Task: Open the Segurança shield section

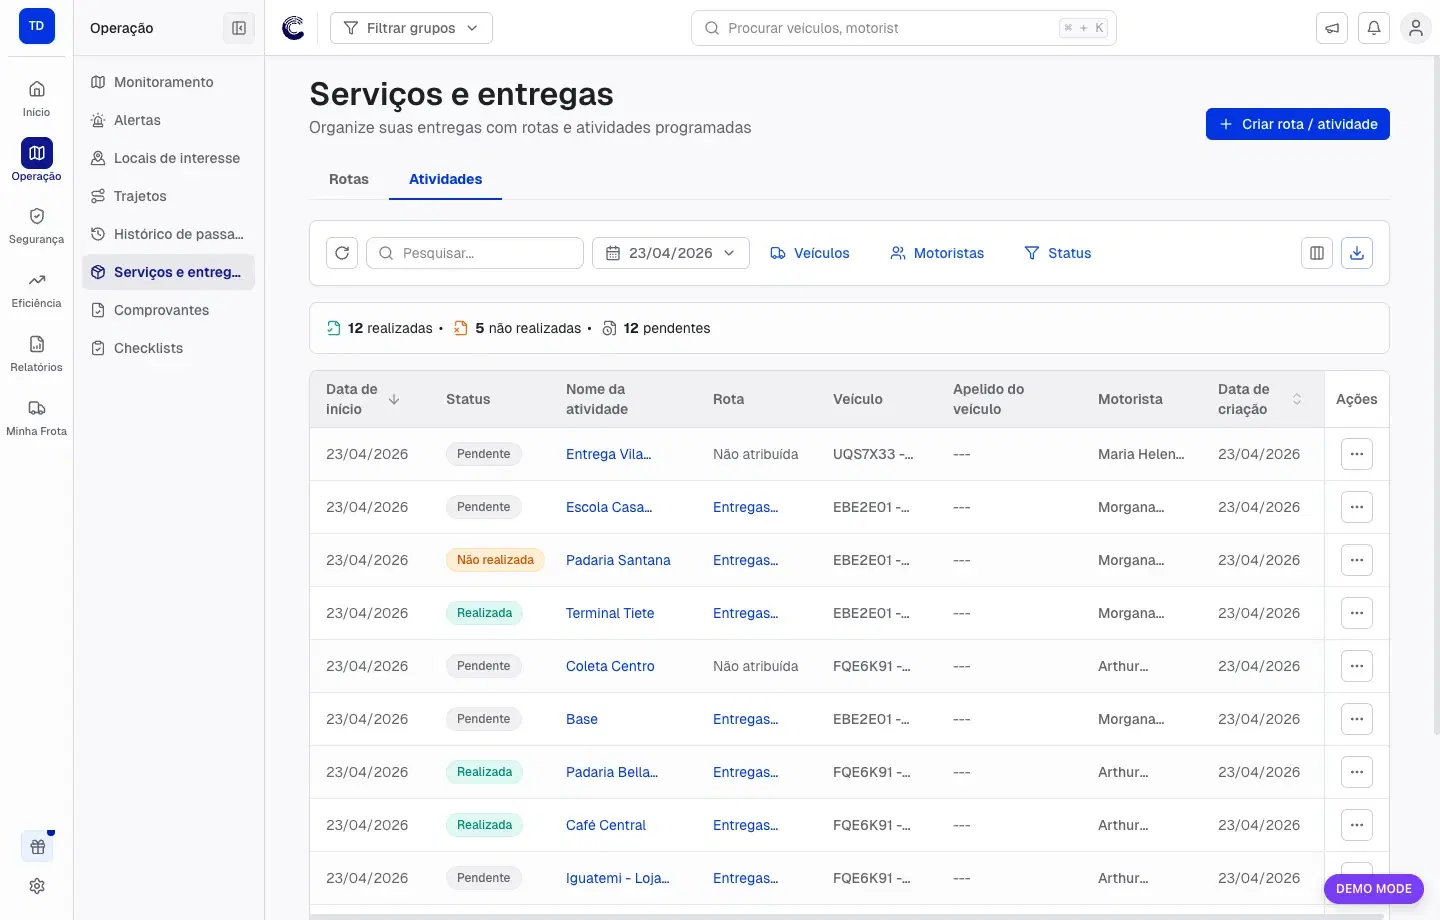Action: (36, 225)
